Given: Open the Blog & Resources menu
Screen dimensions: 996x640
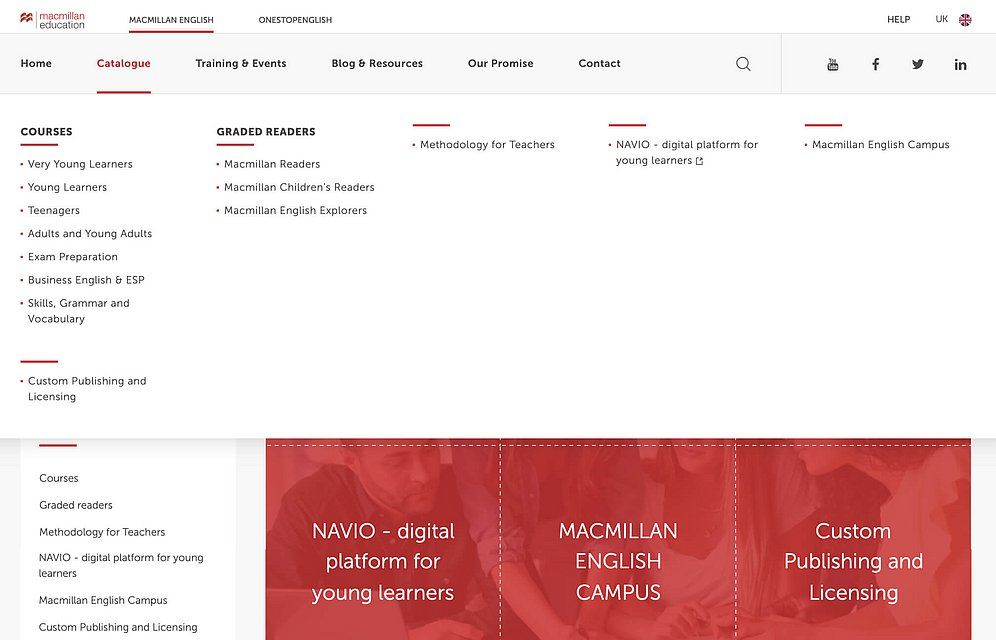Looking at the screenshot, I should [x=377, y=64].
